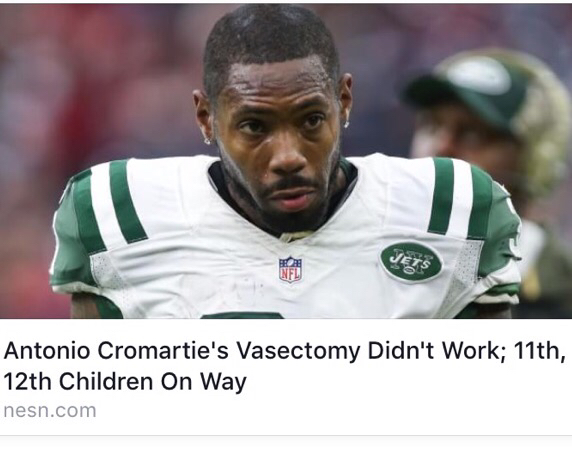Open the nesn.com source link
Screen dimensions: 572x454
(x=50, y=411)
